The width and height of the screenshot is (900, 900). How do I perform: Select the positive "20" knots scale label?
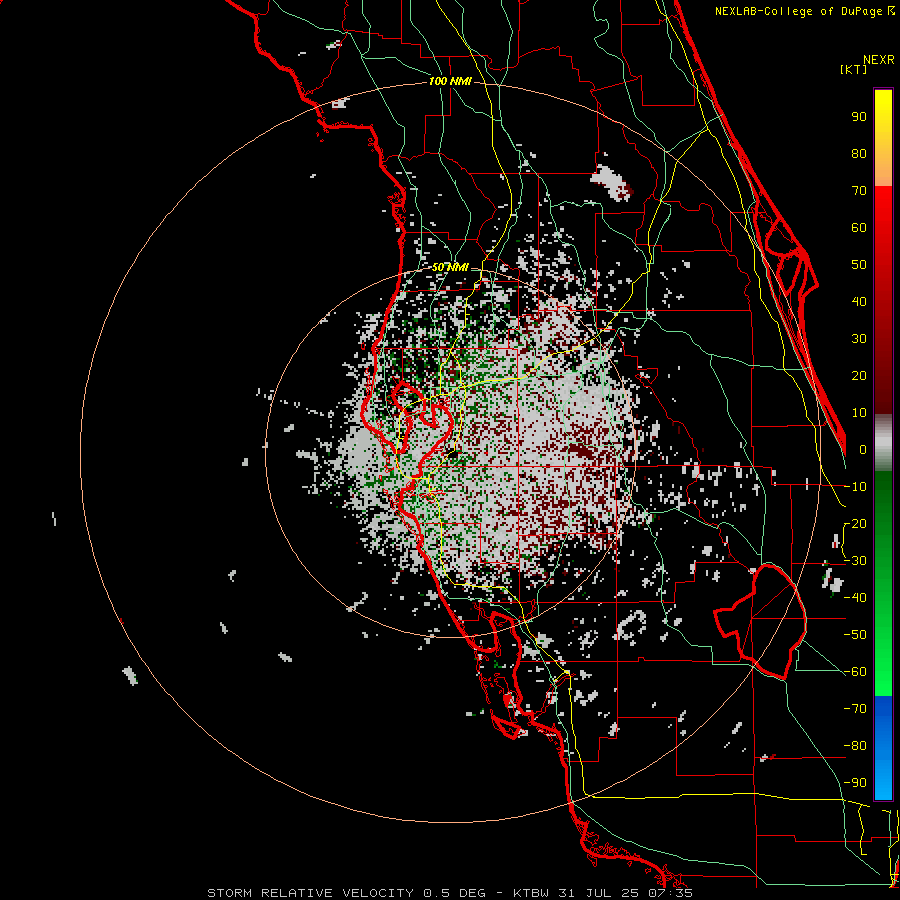point(859,376)
